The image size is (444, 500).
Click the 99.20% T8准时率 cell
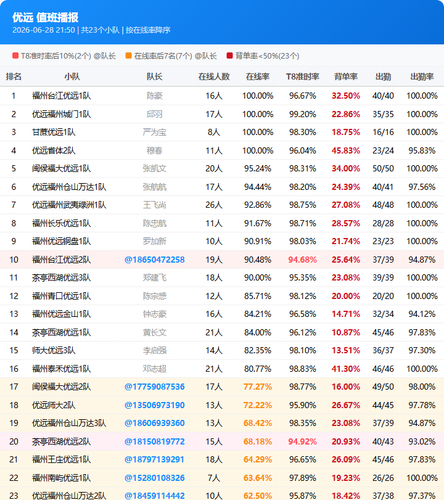[x=303, y=114]
